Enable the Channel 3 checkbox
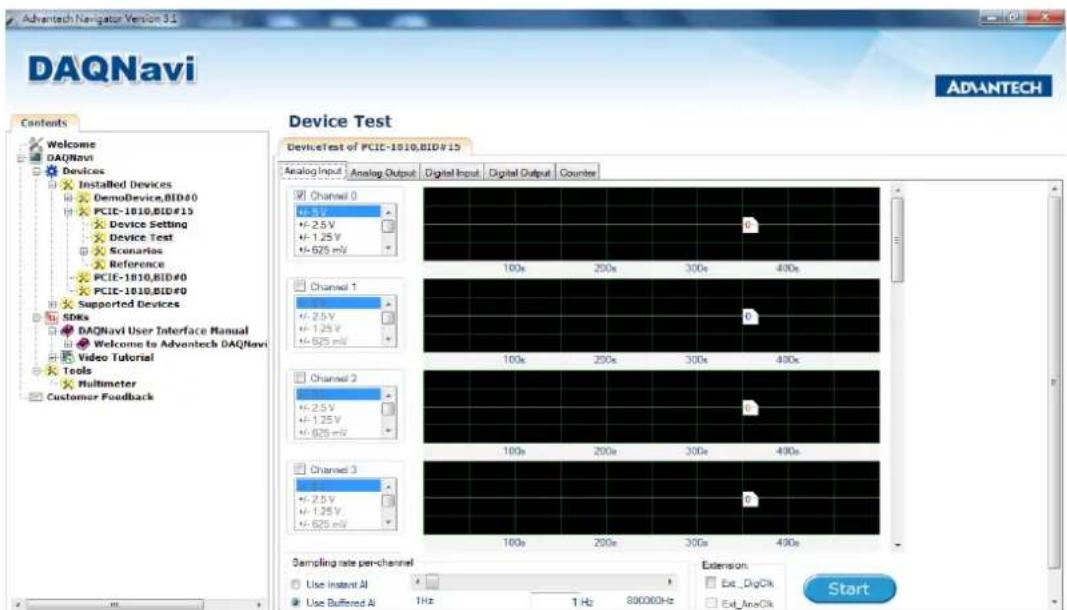Viewport: 1067px width, 610px height. pyautogui.click(x=300, y=470)
